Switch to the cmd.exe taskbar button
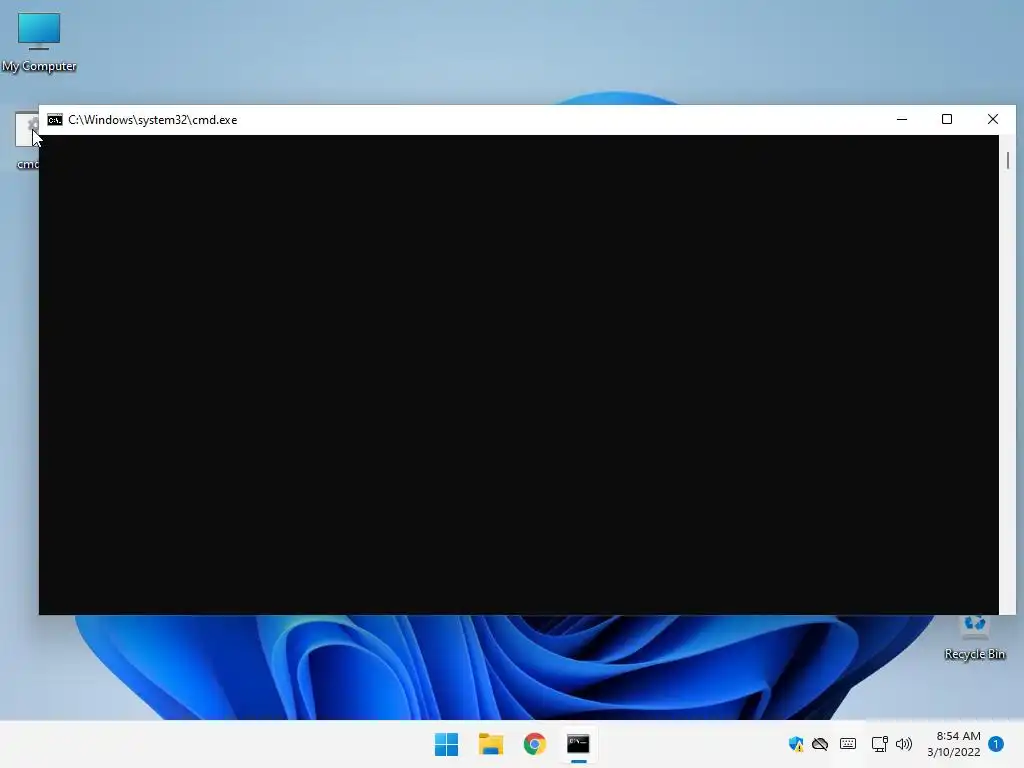Image resolution: width=1024 pixels, height=768 pixels. coord(578,744)
